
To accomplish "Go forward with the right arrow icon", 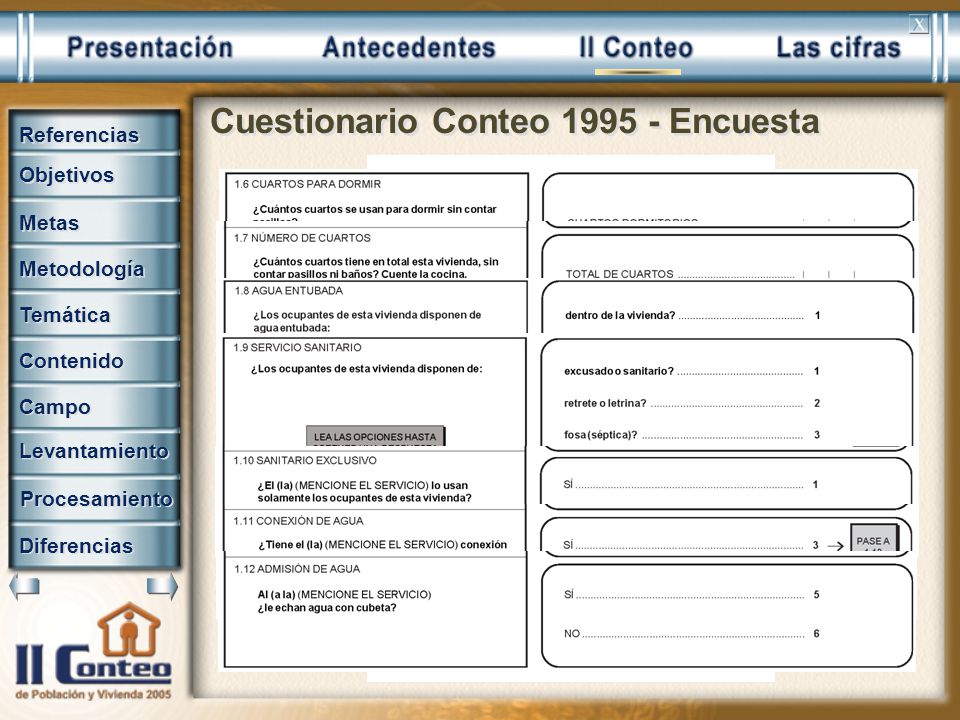I will tap(162, 587).
